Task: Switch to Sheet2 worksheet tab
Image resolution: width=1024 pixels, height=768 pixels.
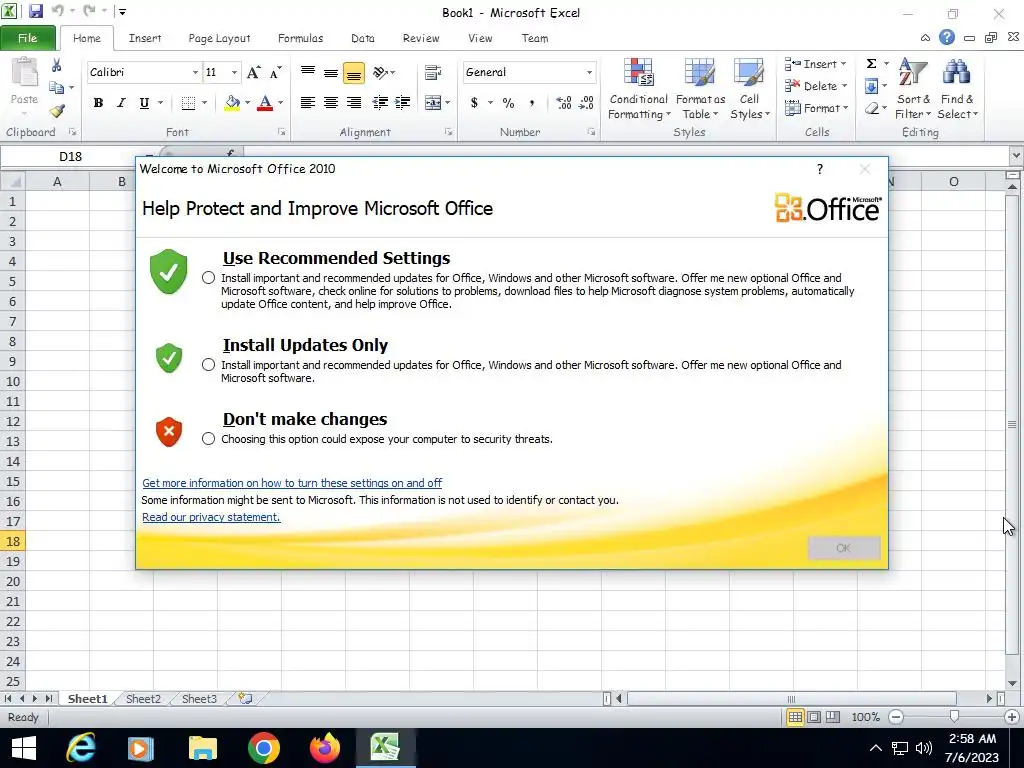Action: point(143,699)
